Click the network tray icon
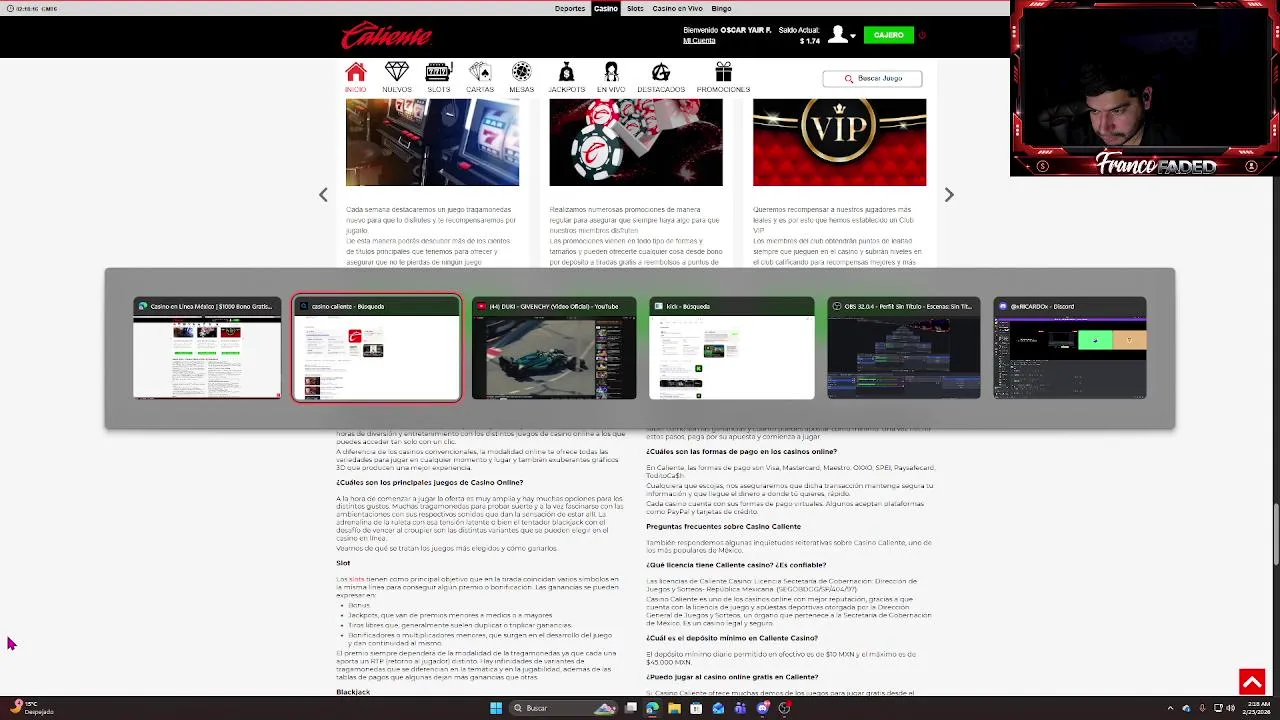This screenshot has height=720, width=1280. tap(1218, 708)
